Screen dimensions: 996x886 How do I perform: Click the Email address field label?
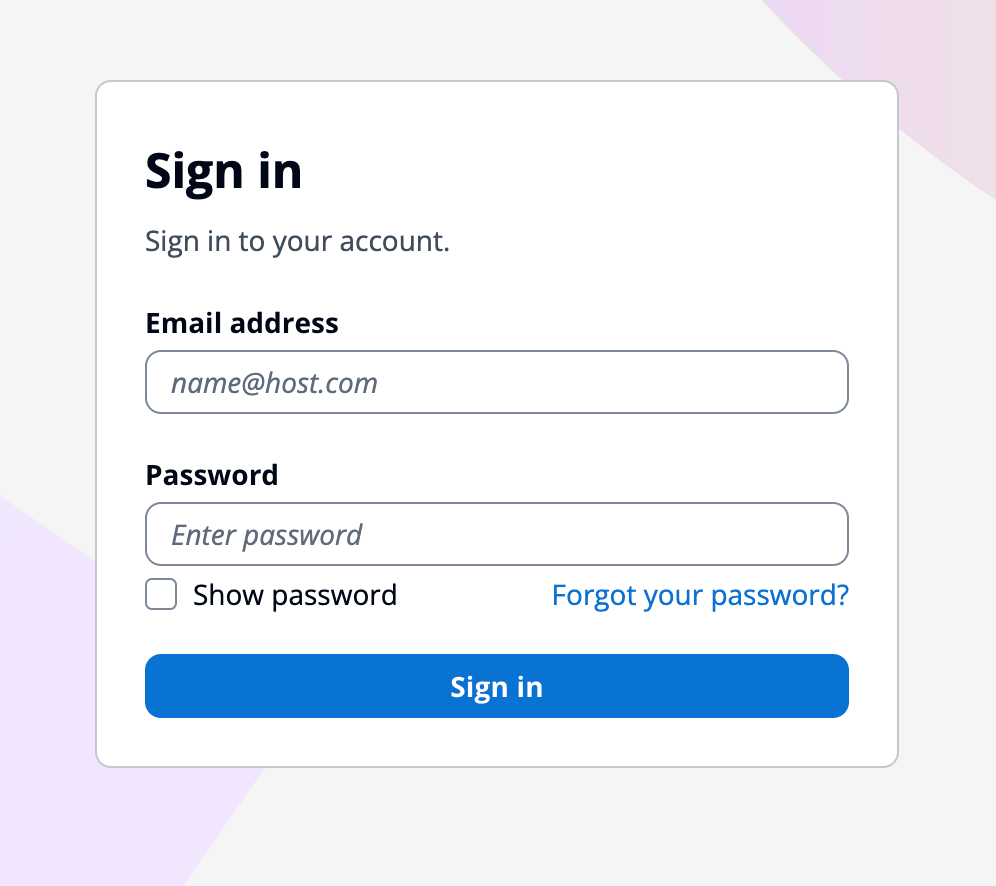pos(242,323)
